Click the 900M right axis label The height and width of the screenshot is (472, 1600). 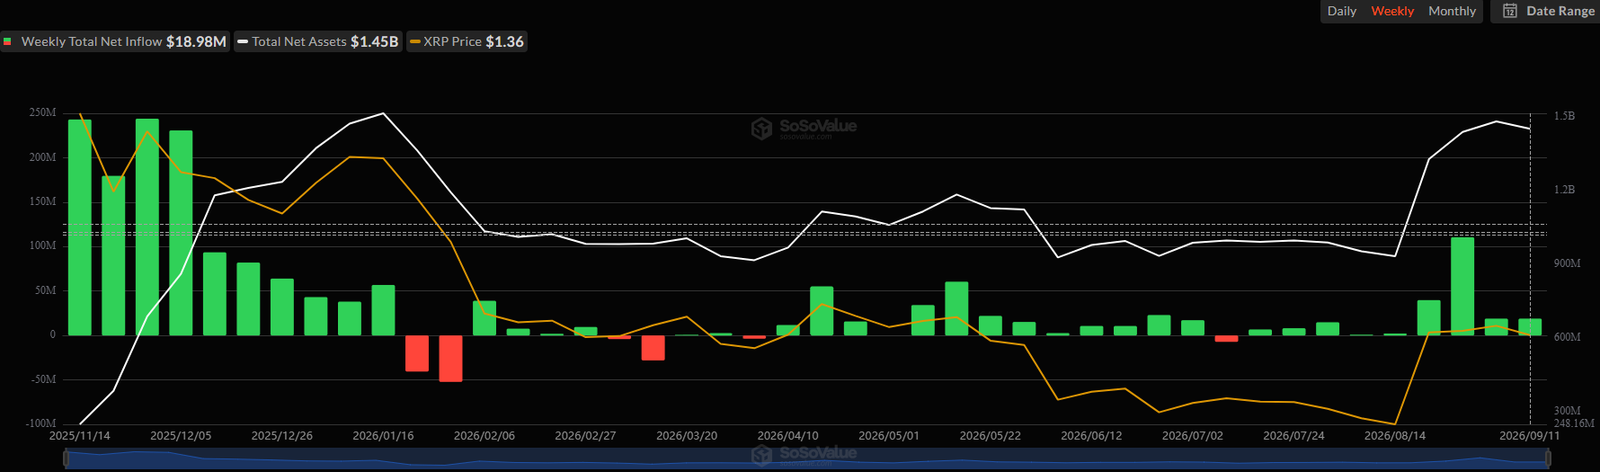coord(1567,264)
